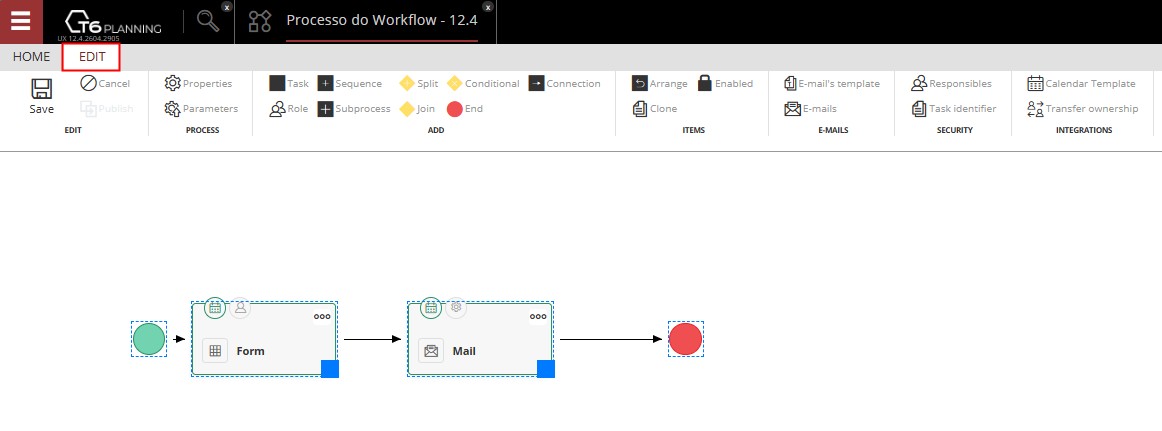Select the Form task node

point(264,339)
